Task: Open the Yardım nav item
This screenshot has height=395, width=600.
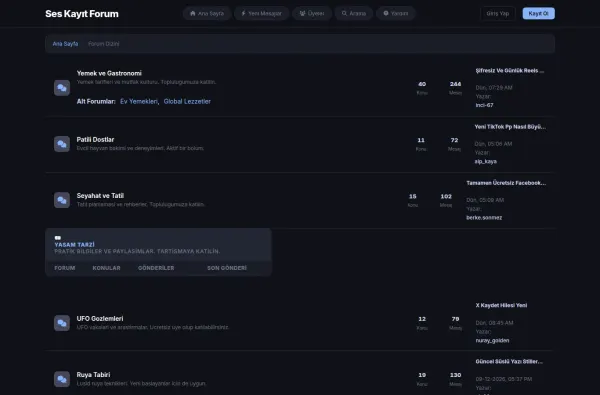Action: pos(396,13)
